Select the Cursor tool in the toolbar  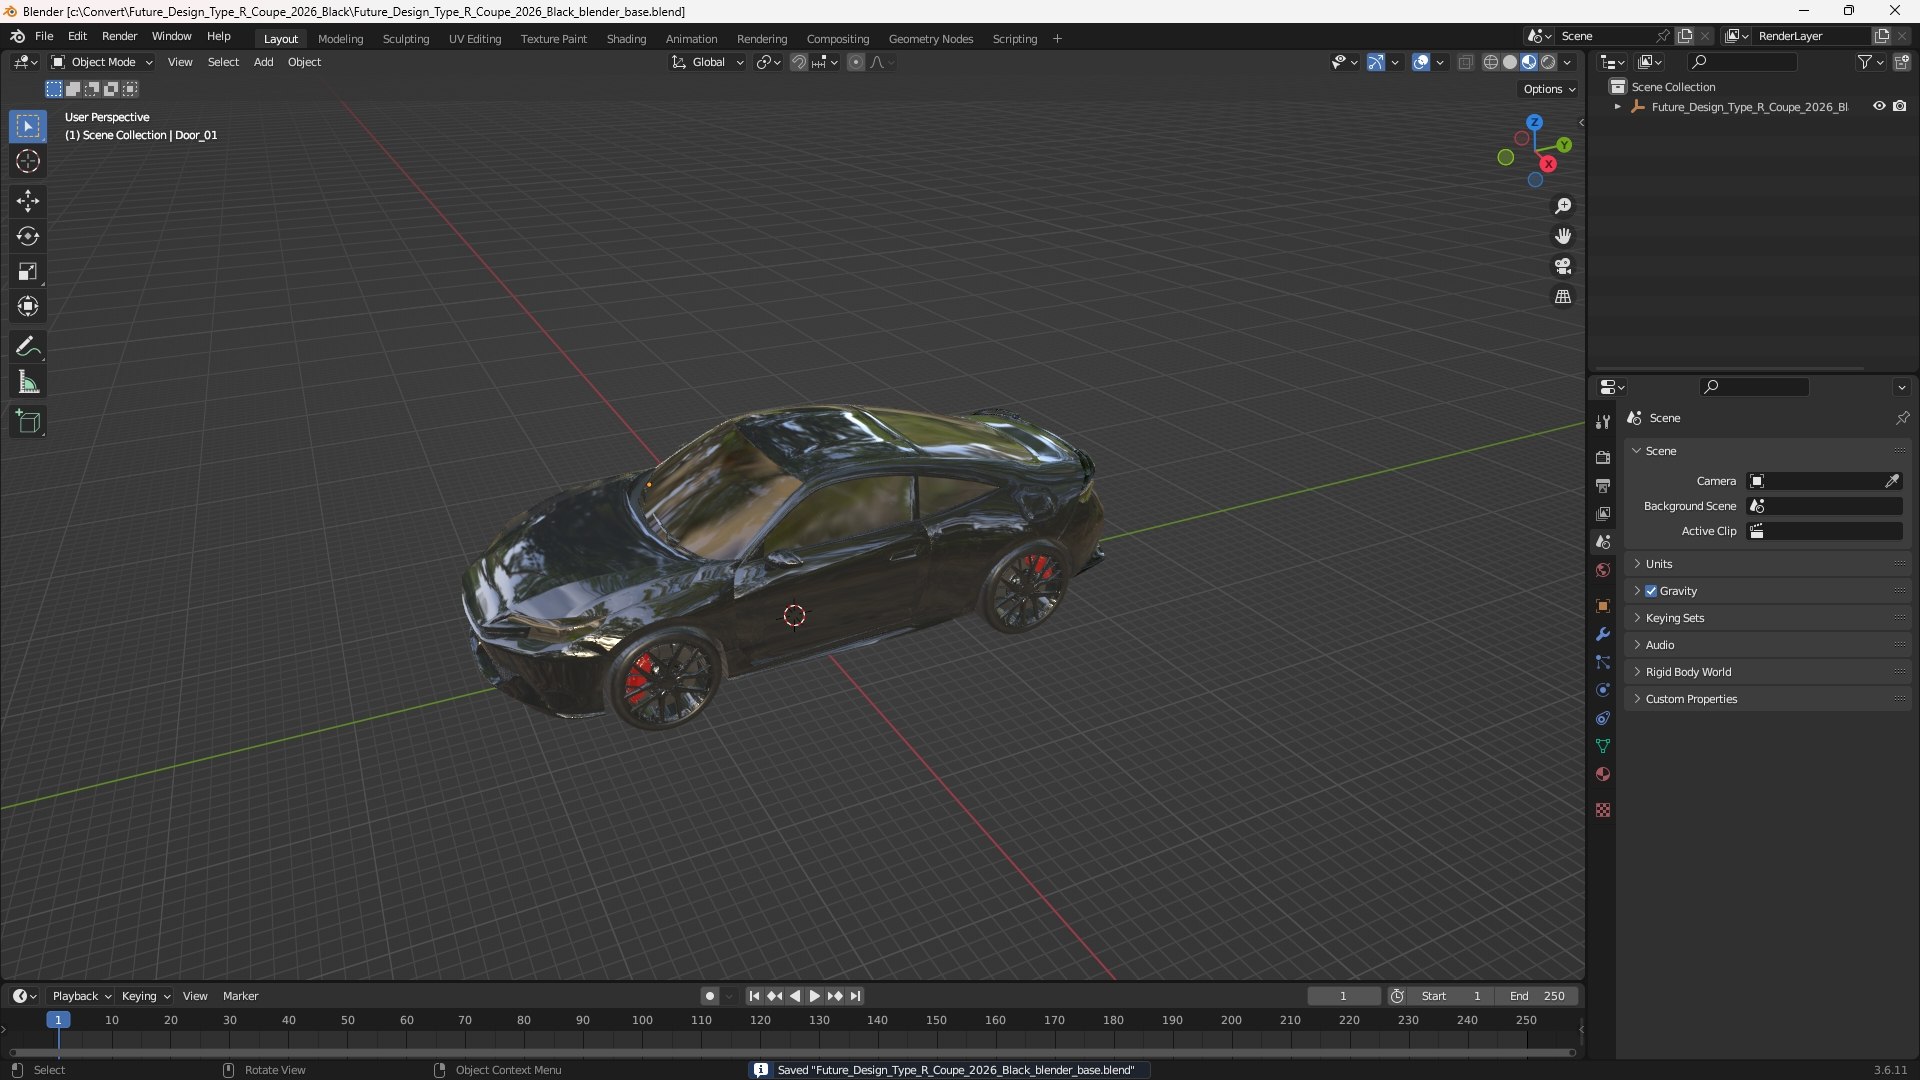[x=28, y=161]
